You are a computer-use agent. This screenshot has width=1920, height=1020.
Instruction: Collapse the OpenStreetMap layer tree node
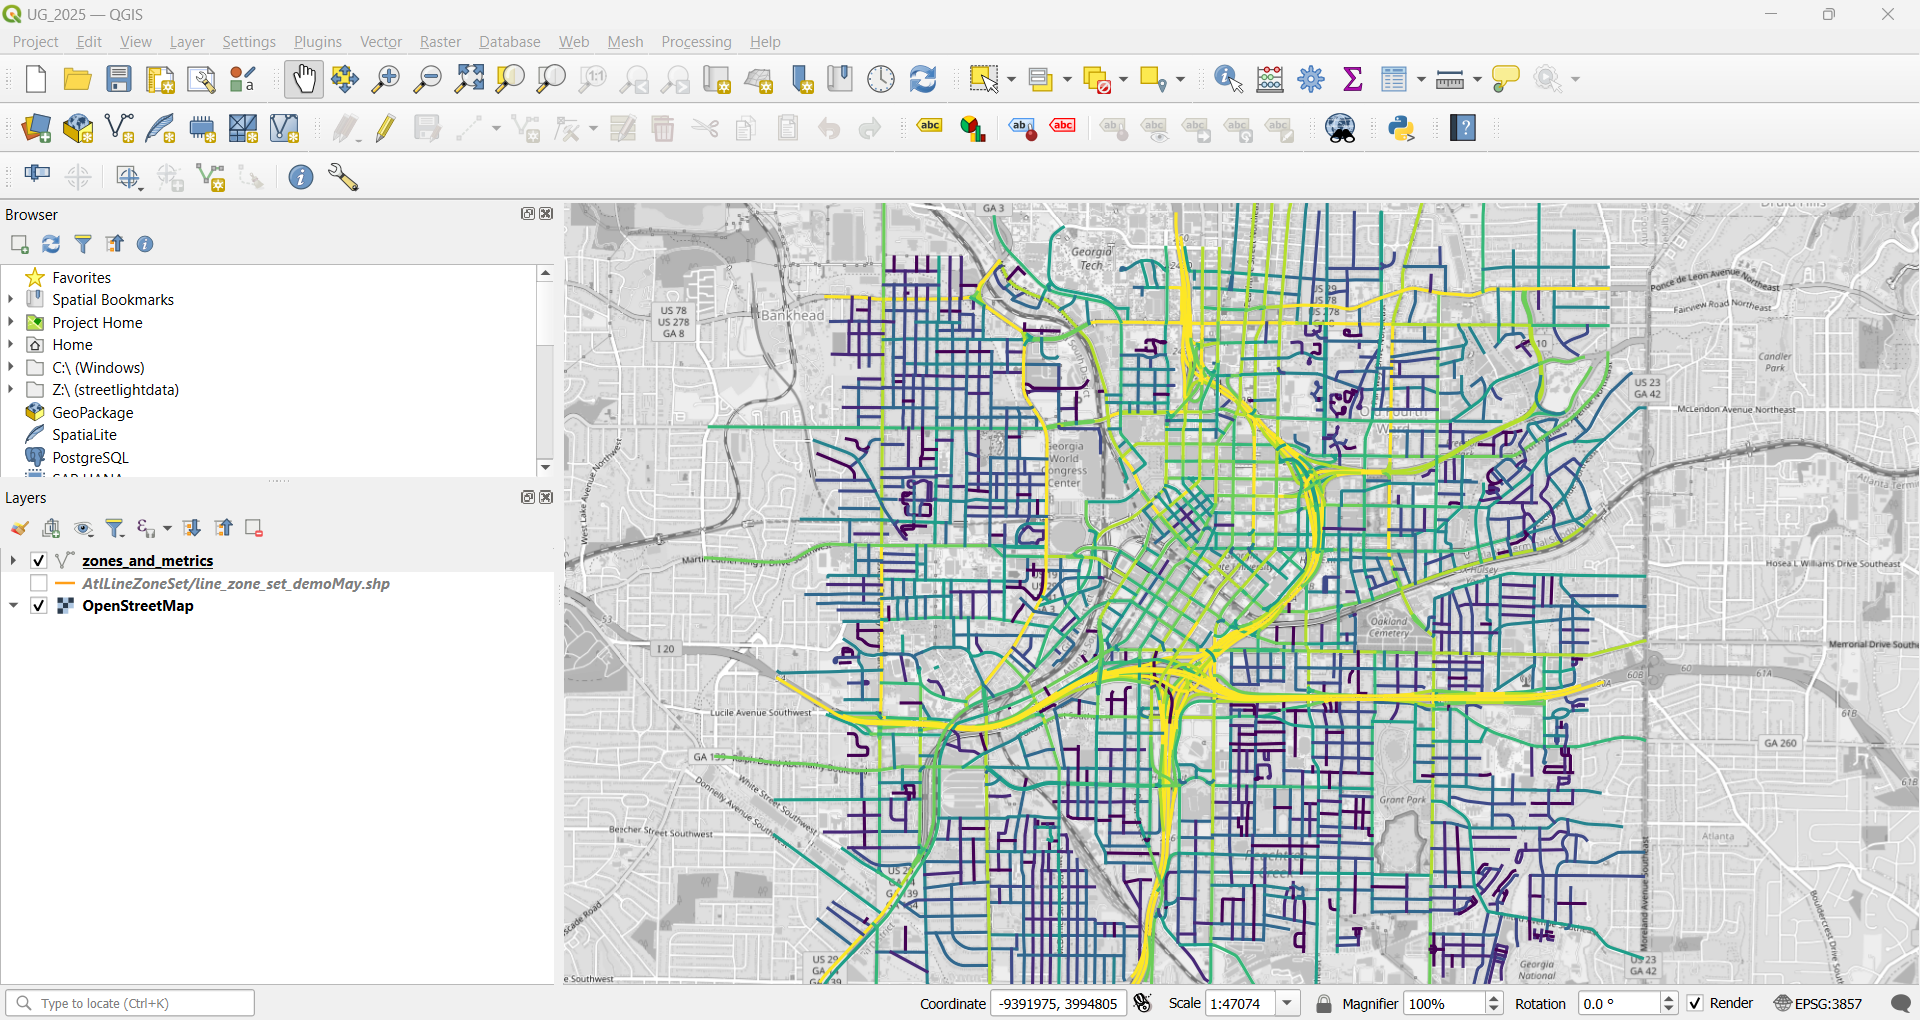click(13, 606)
